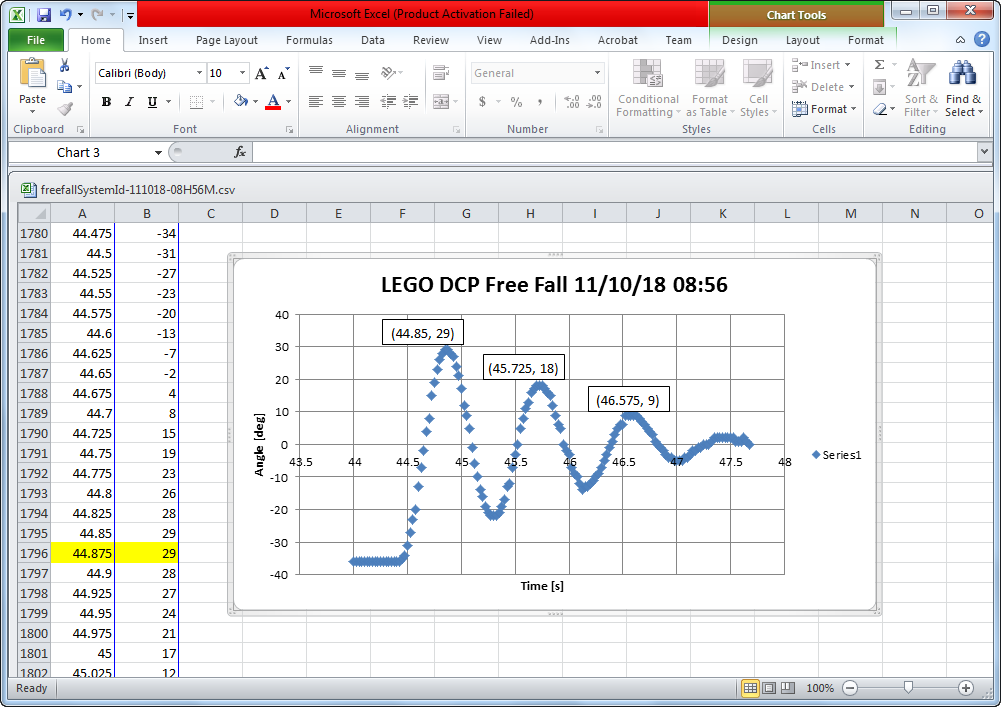1001x707 pixels.
Task: Click the Save icon in Quick Access toolbar
Action: 43,14
